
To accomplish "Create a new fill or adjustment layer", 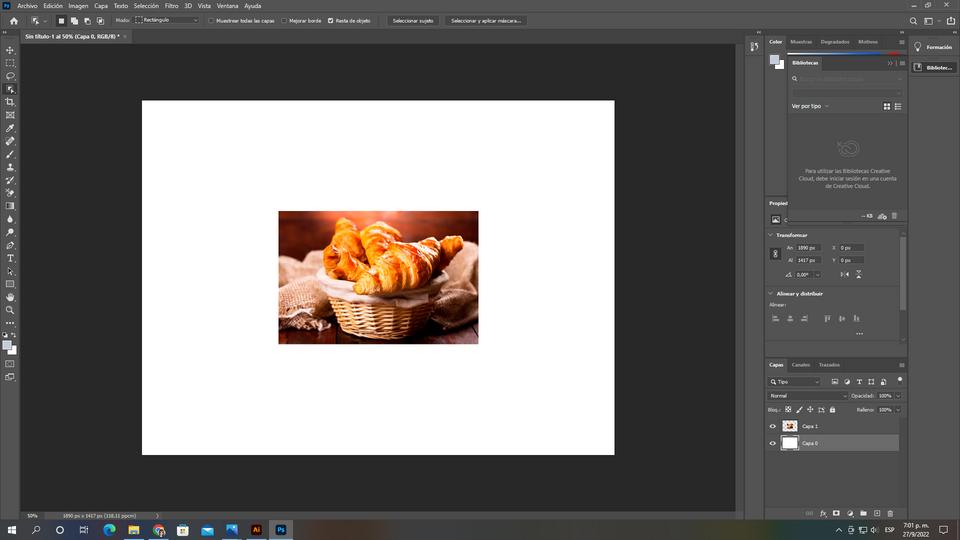I will pyautogui.click(x=850, y=513).
